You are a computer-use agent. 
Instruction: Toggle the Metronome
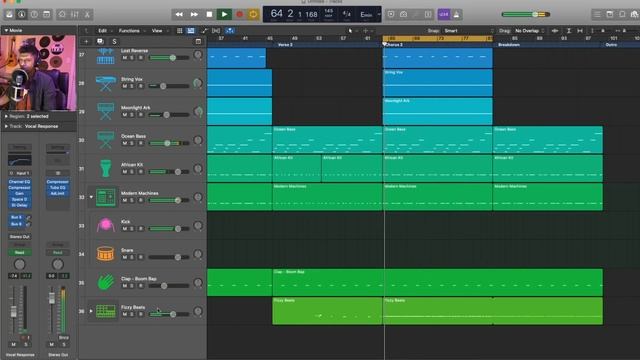coord(456,14)
